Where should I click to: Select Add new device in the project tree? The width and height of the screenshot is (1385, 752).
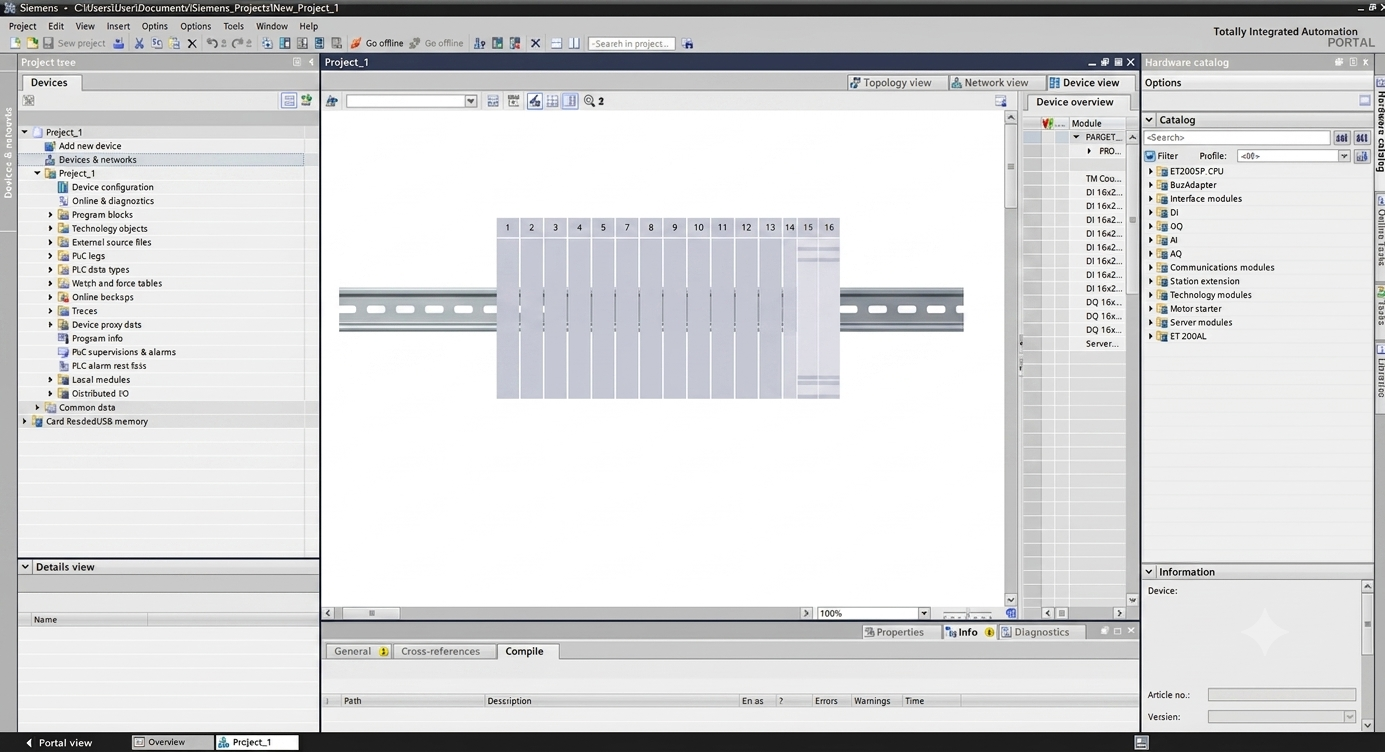[90, 146]
